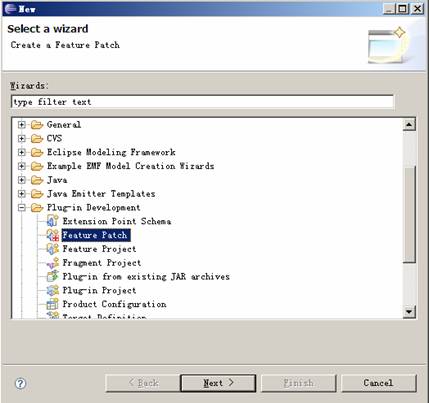Select the Feature Patch entry
Viewport: 429px width, 403px height.
95,235
